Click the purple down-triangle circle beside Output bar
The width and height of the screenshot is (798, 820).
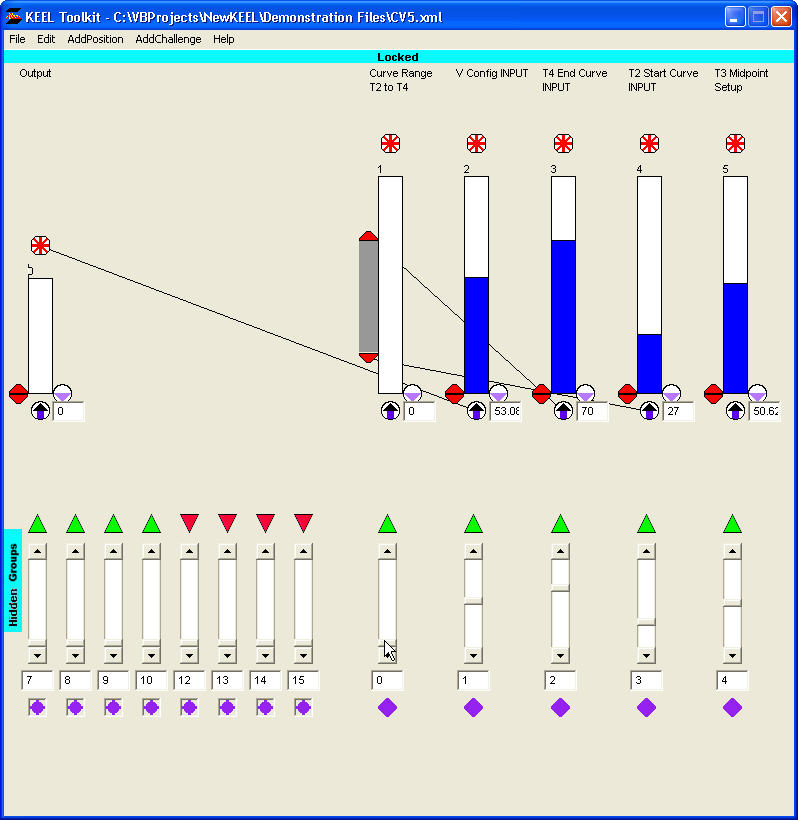tap(62, 394)
